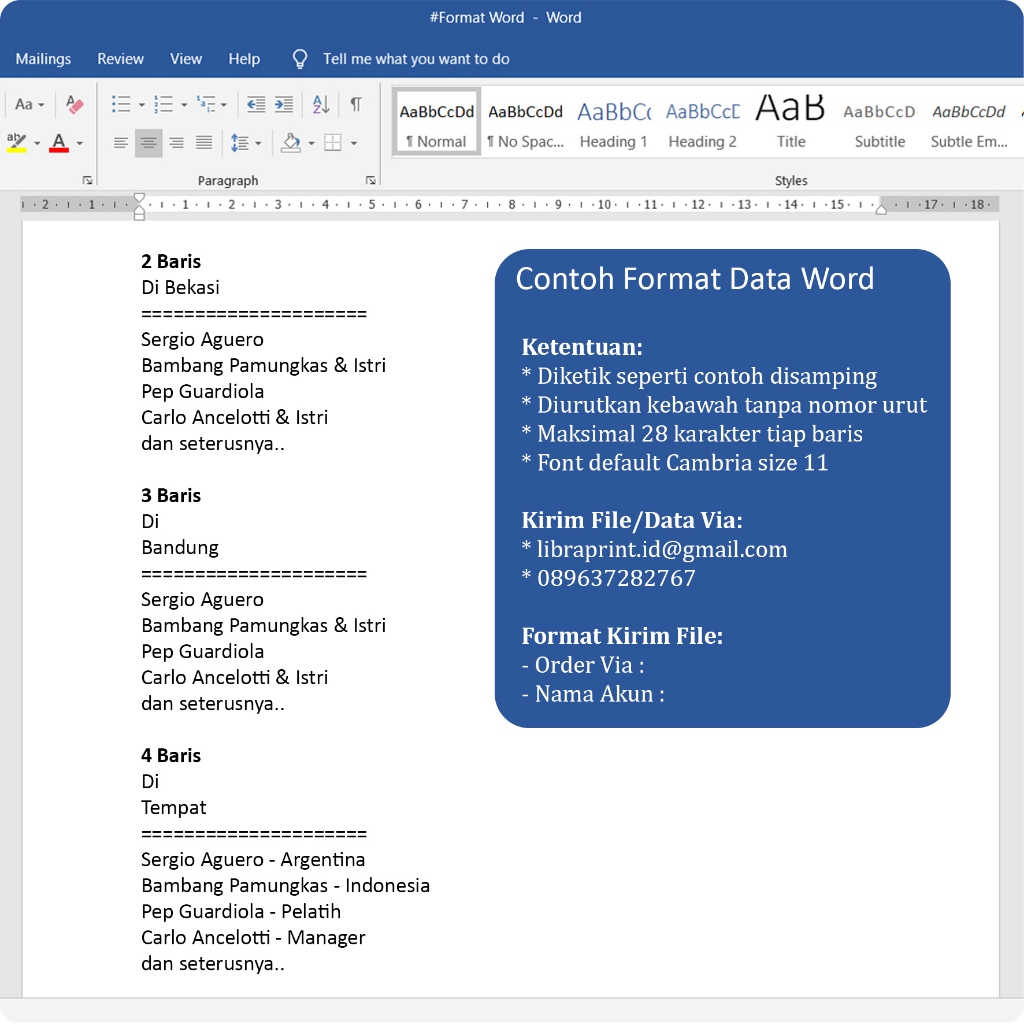Click the right indent ruler marker
This screenshot has height=1024, width=1024.
881,209
